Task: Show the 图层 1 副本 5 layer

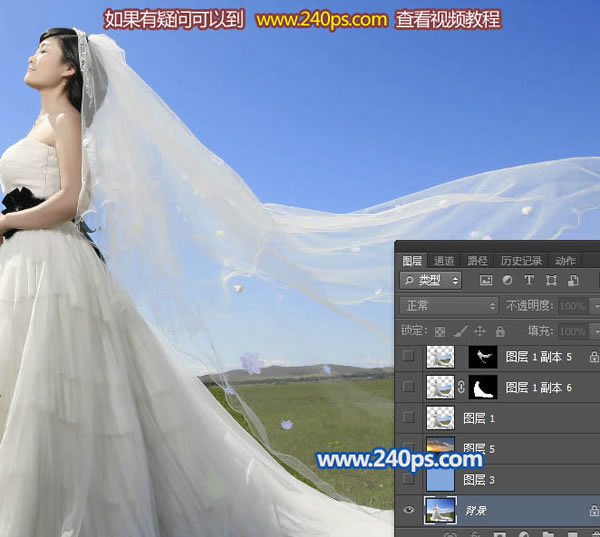Action: tap(408, 356)
